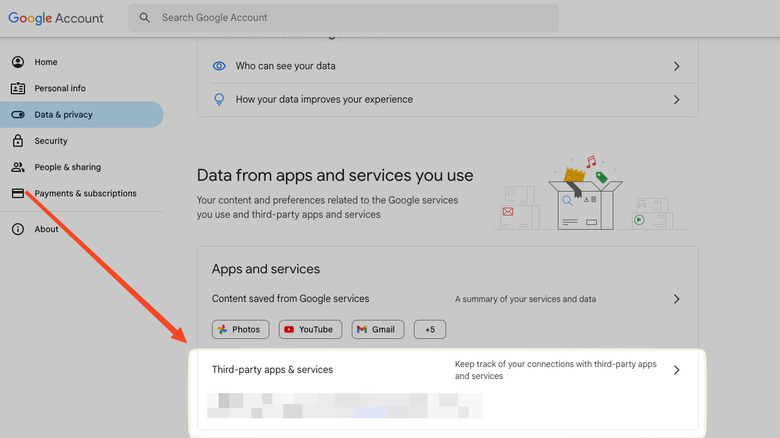
Task: Select Data & privacy in the sidebar
Action: pyautogui.click(x=63, y=115)
